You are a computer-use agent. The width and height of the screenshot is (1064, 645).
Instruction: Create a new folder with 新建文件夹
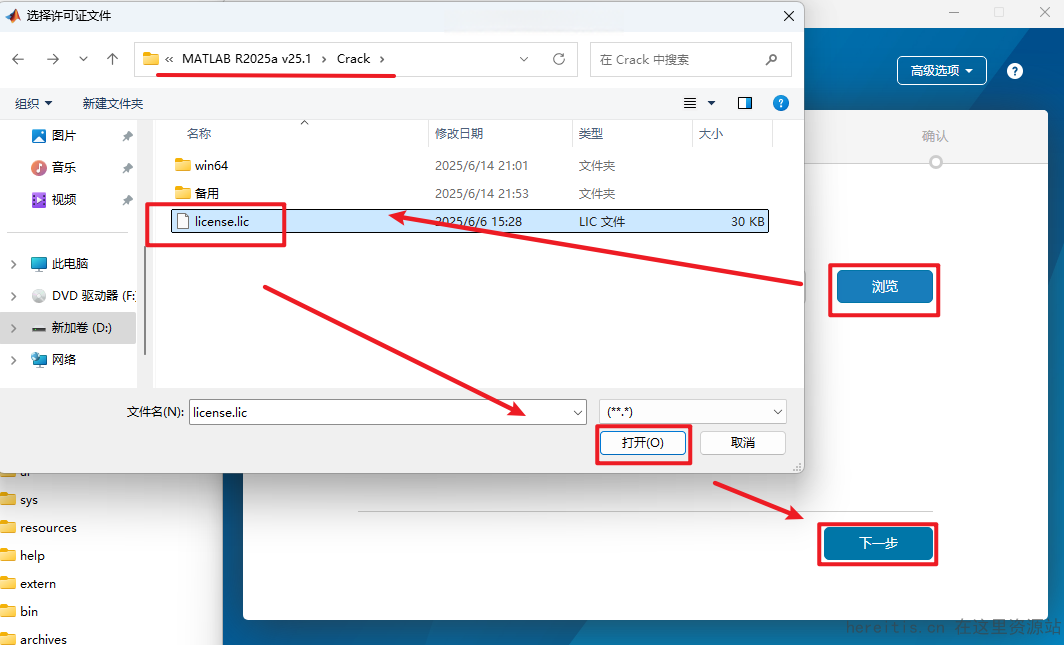(x=113, y=104)
